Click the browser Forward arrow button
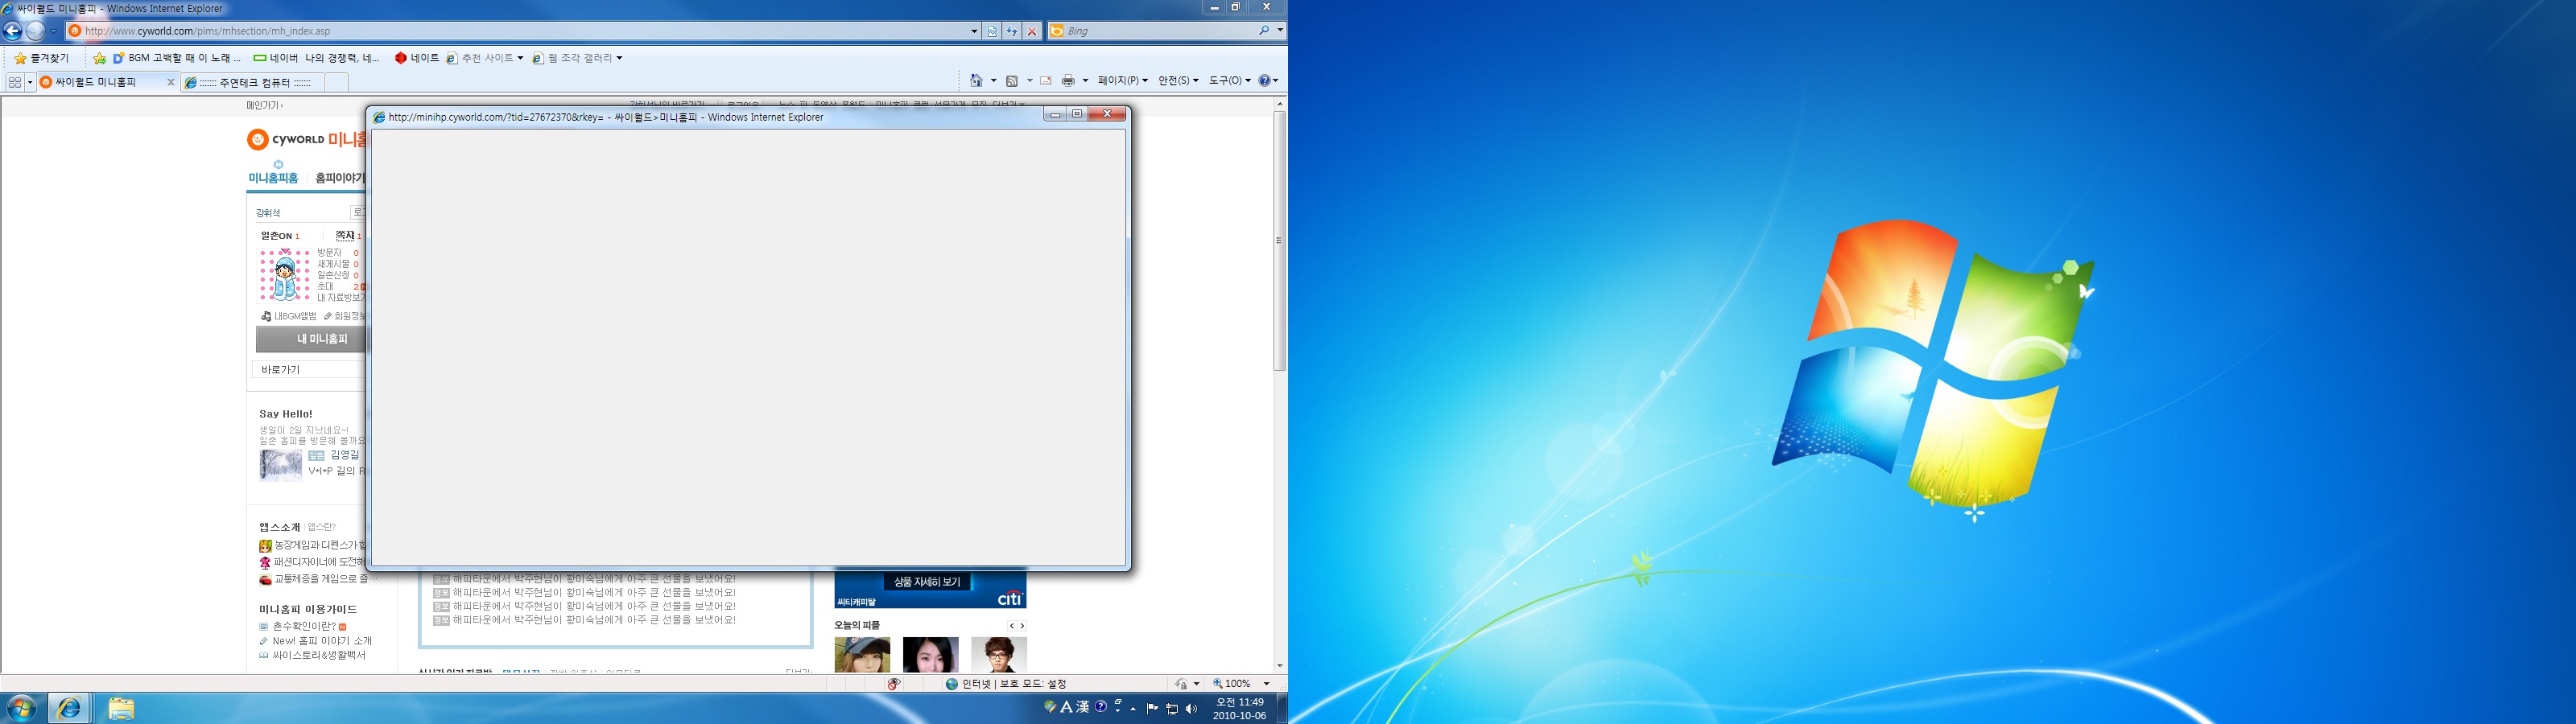Image resolution: width=2576 pixels, height=724 pixels. tap(36, 31)
